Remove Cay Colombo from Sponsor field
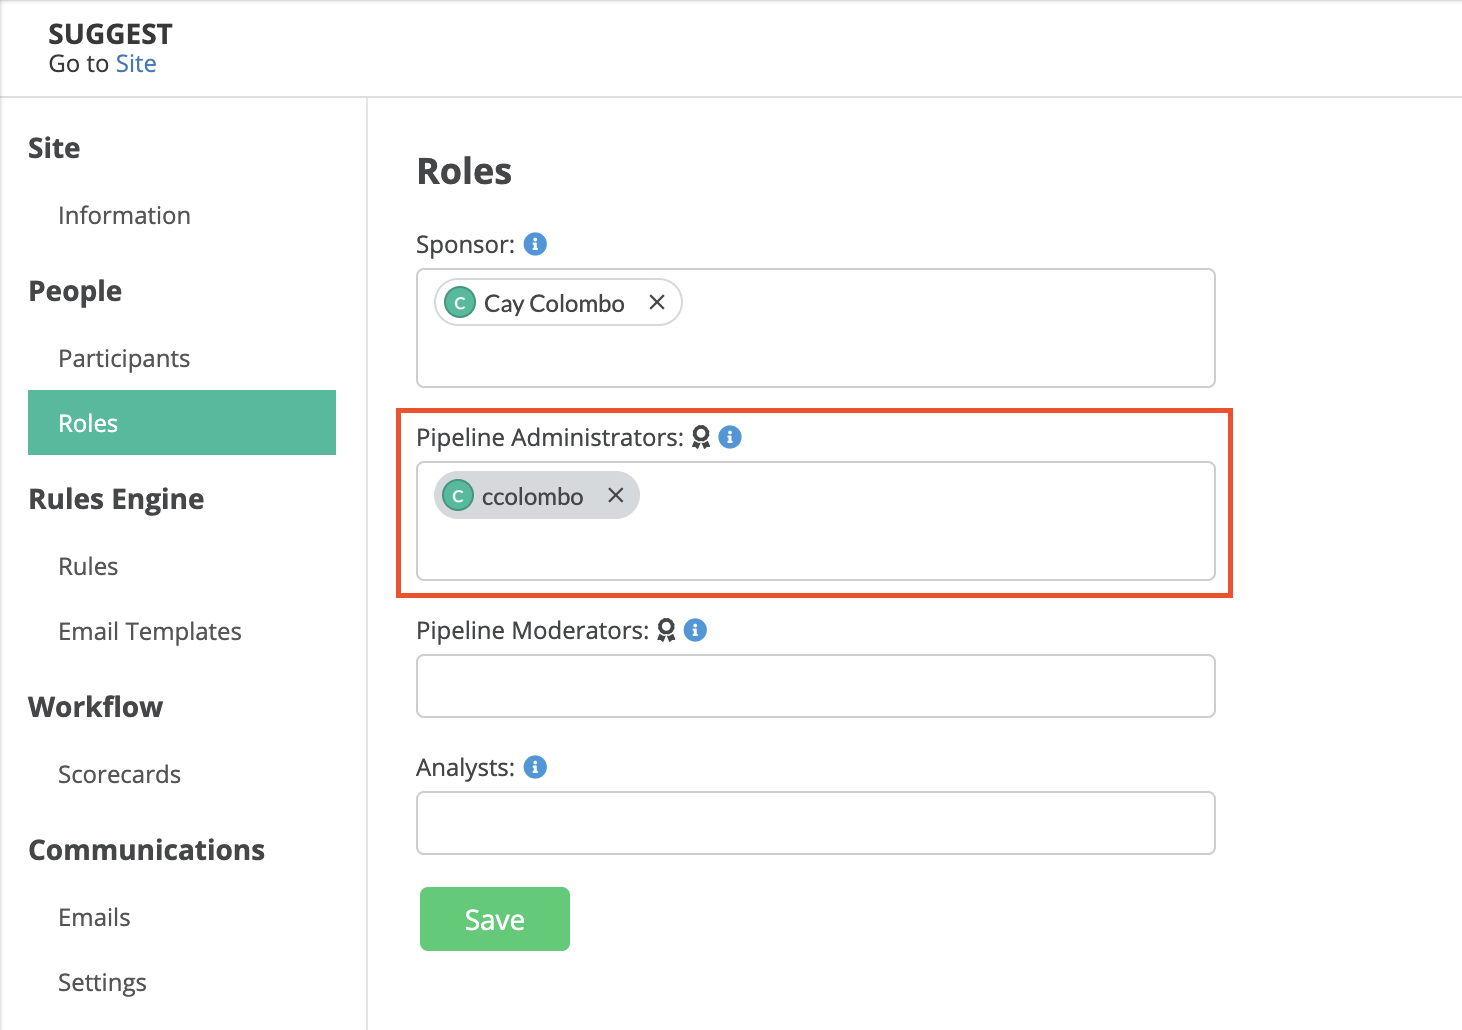 pyautogui.click(x=657, y=302)
